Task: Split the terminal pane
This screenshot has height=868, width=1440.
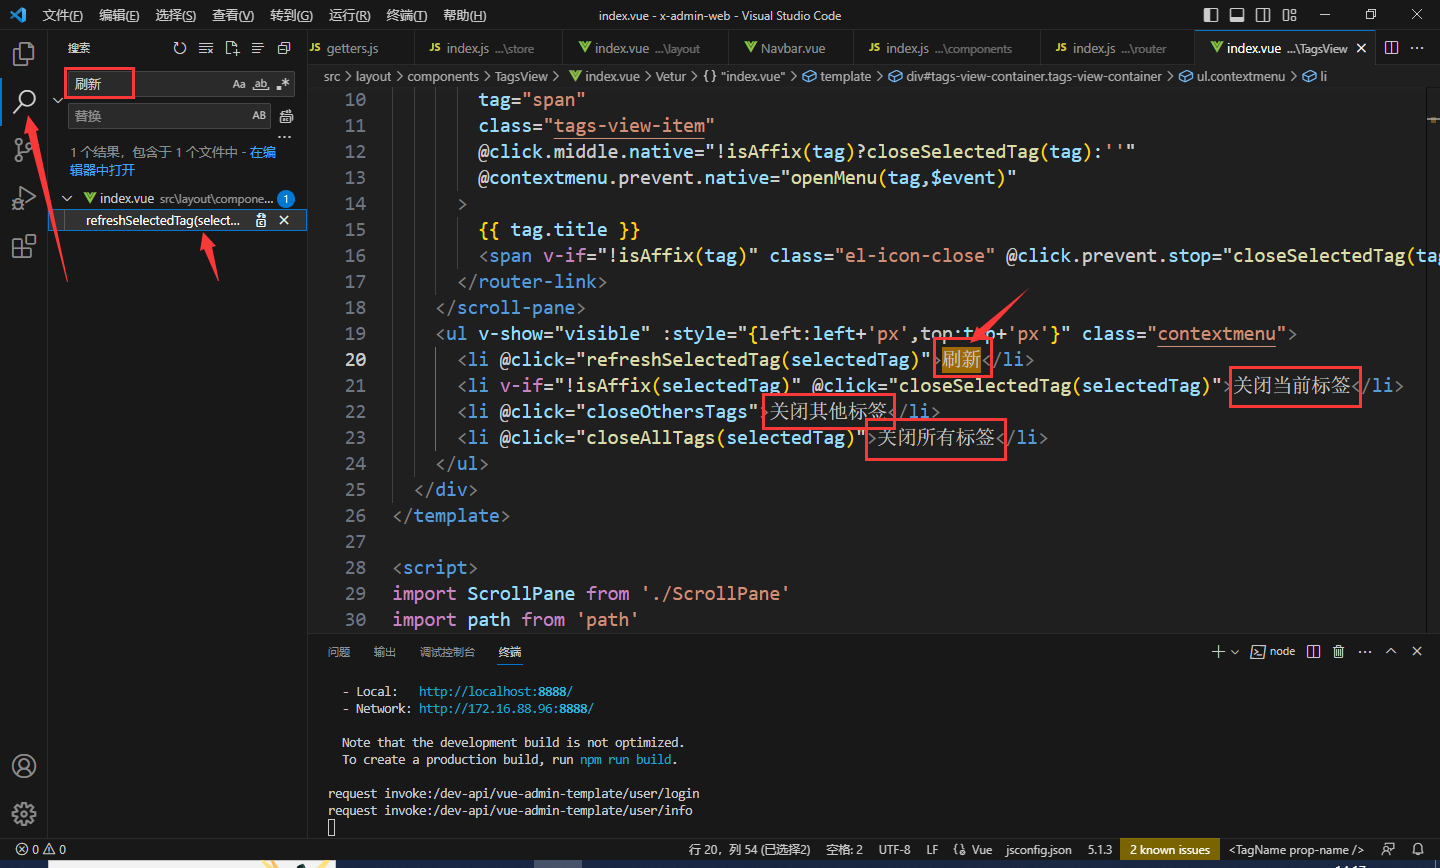Action: 1313,651
